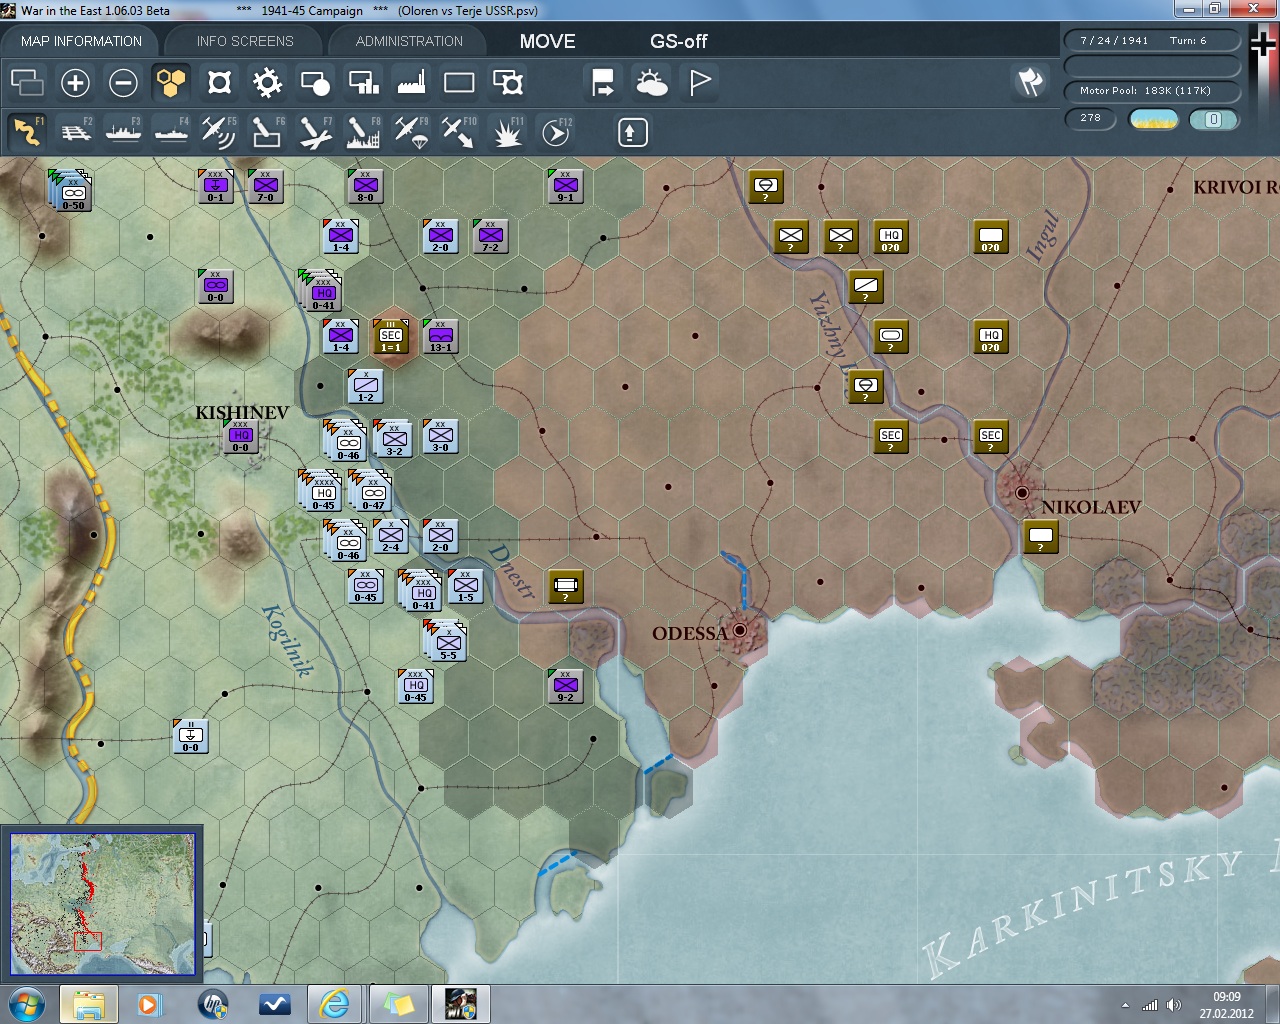Select the Kishinev HQ 0-0 counter

240,436
